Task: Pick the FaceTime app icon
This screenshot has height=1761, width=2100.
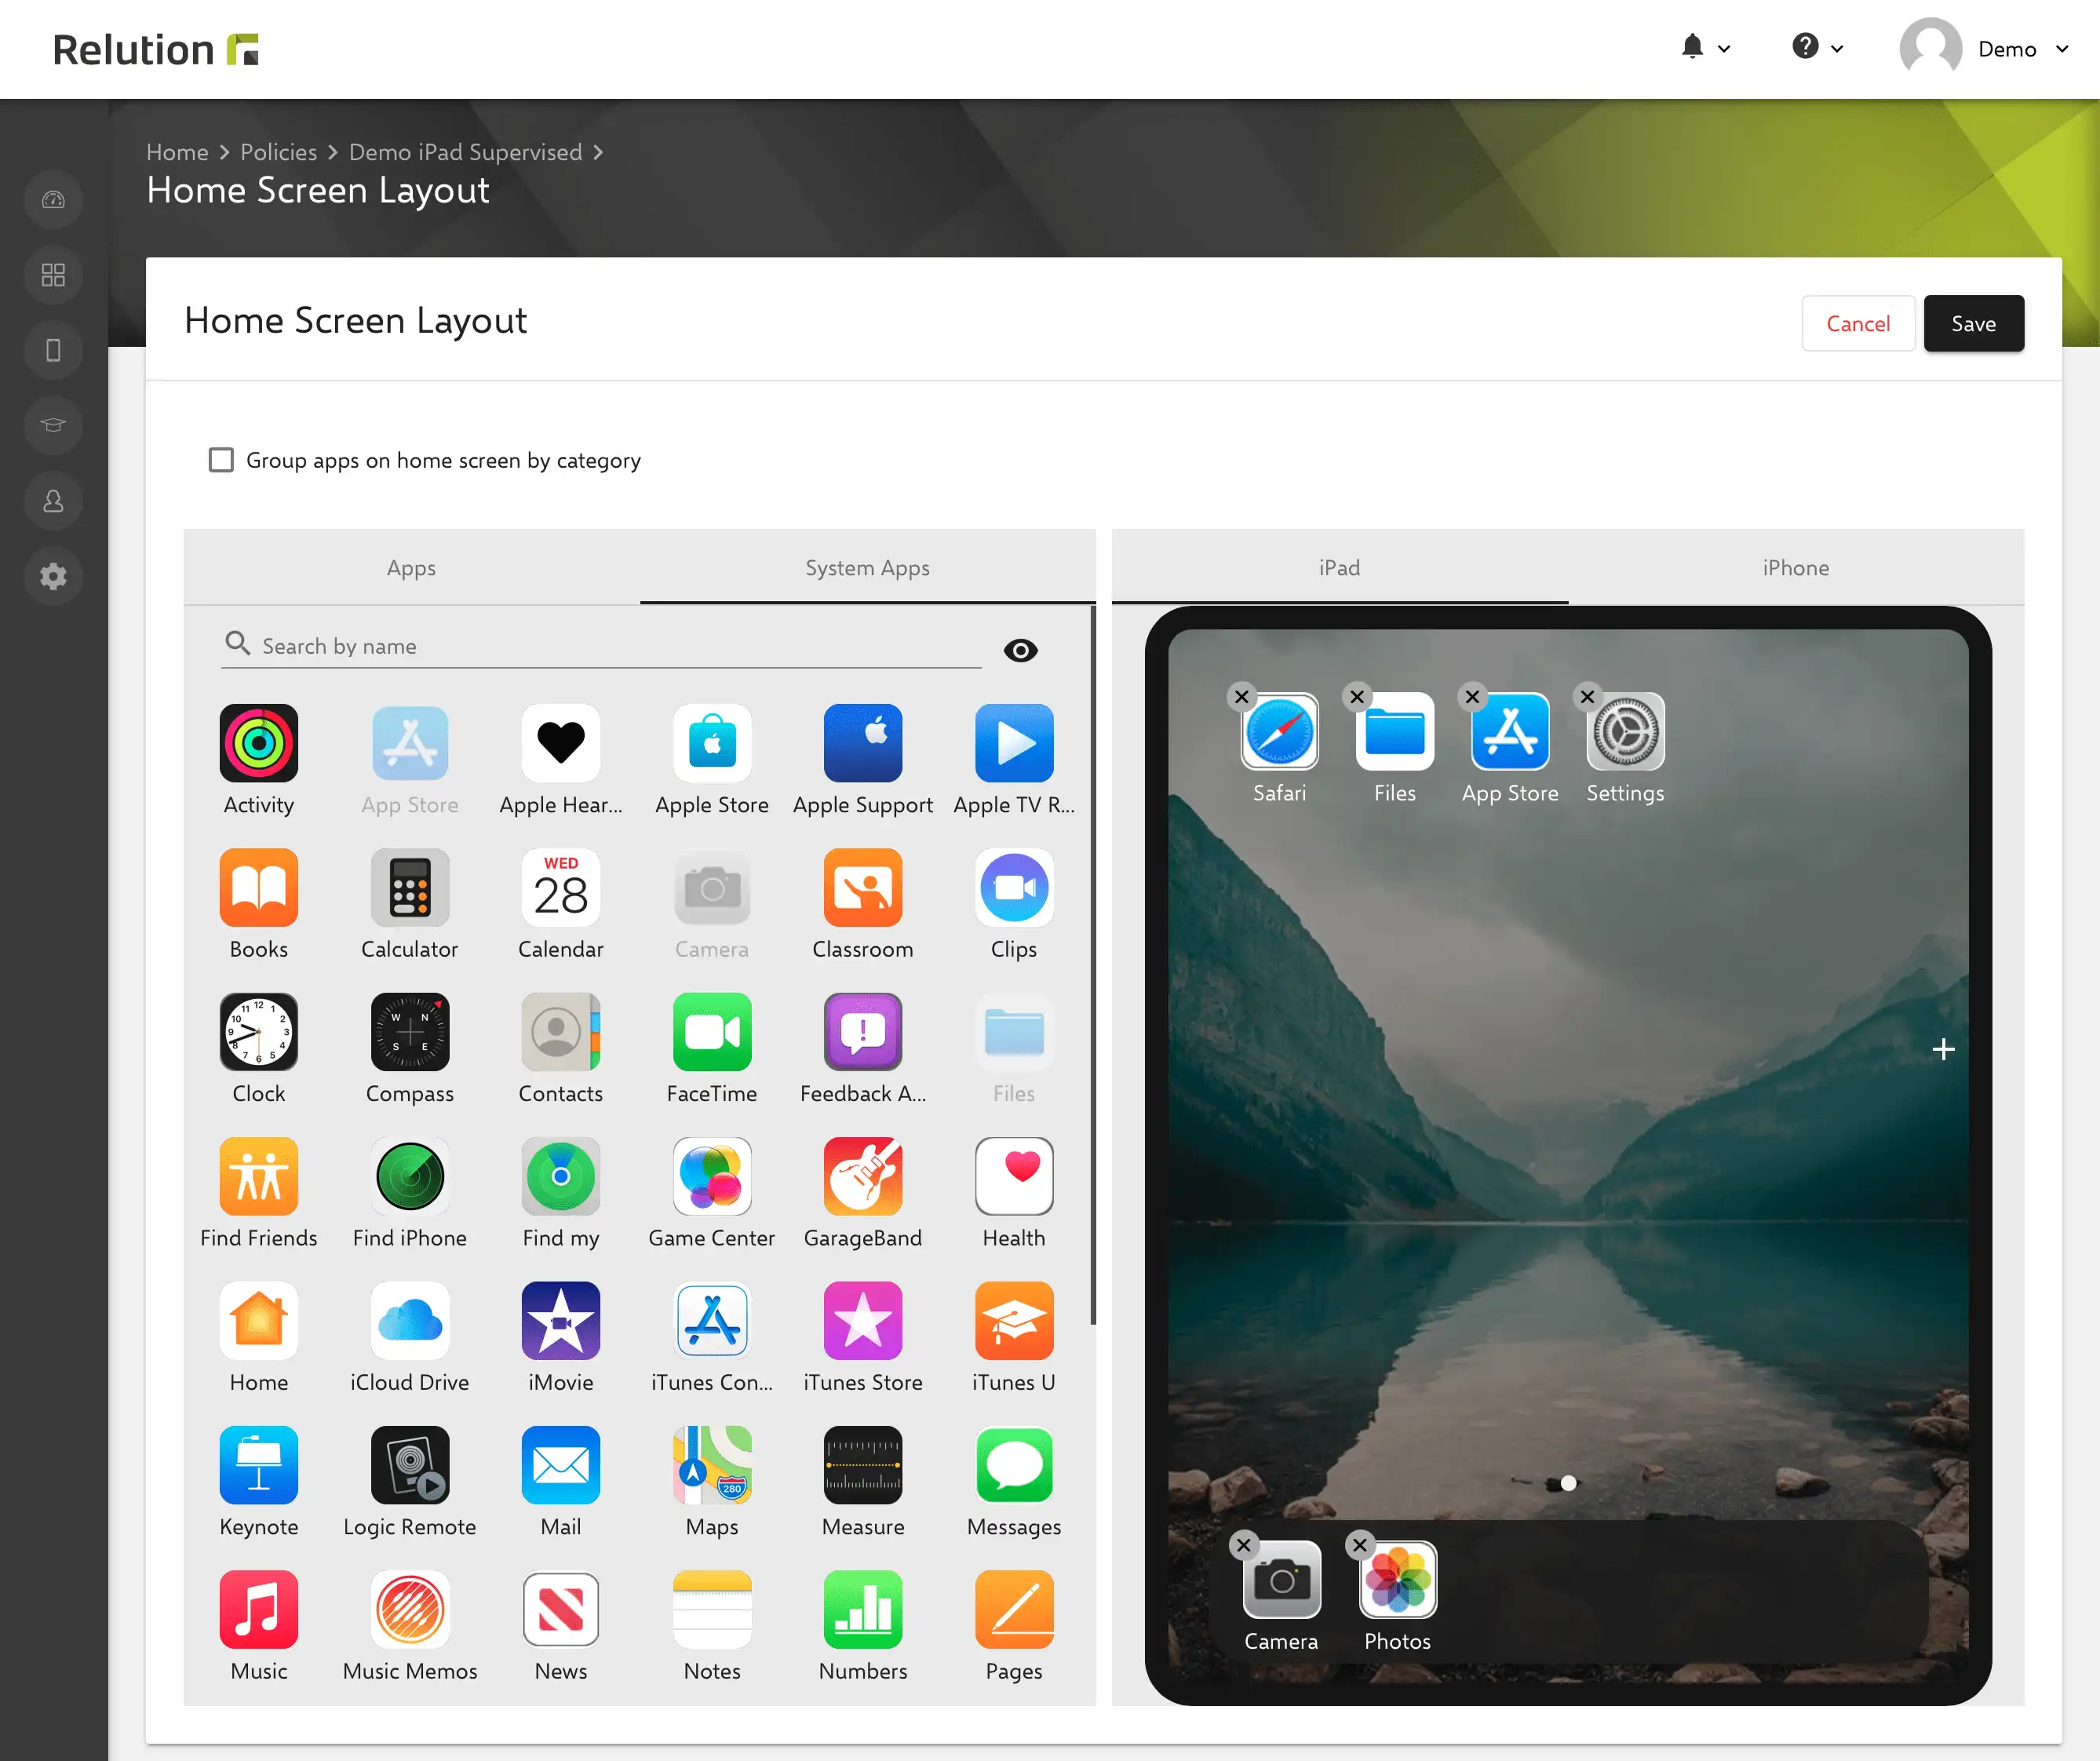Action: [x=711, y=1031]
